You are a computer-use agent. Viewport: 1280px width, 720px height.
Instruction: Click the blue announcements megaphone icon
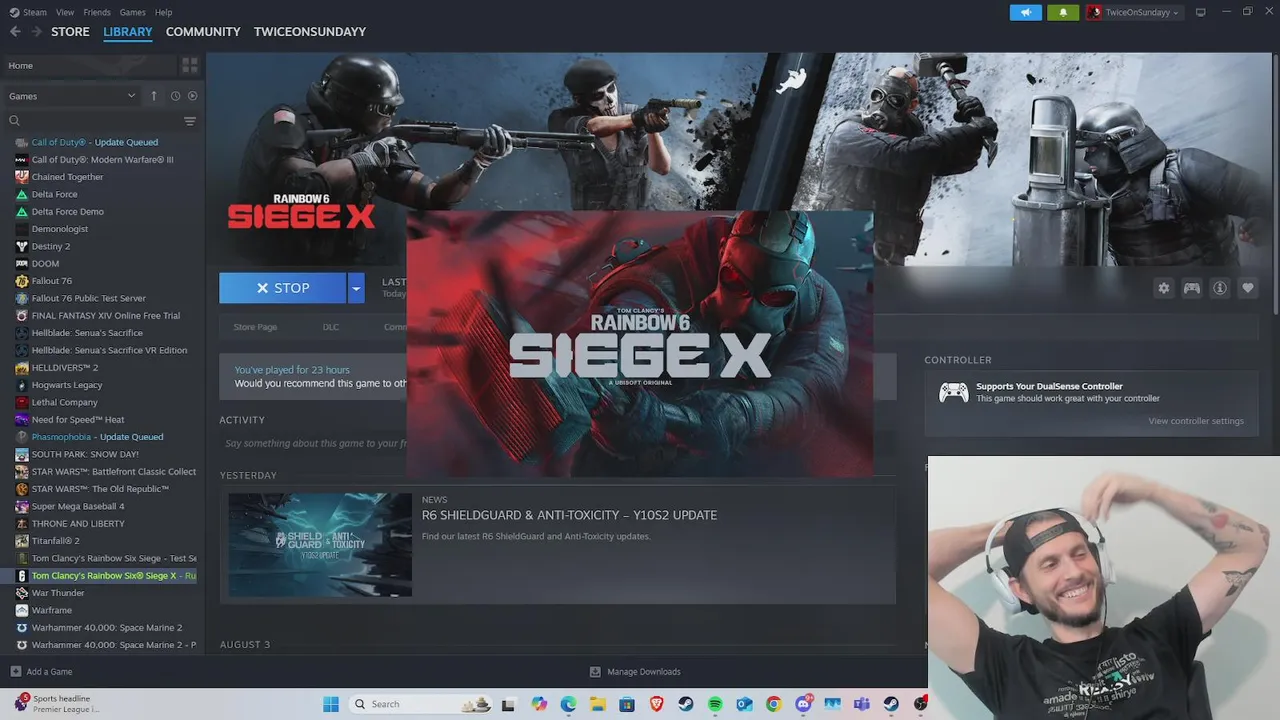1025,12
